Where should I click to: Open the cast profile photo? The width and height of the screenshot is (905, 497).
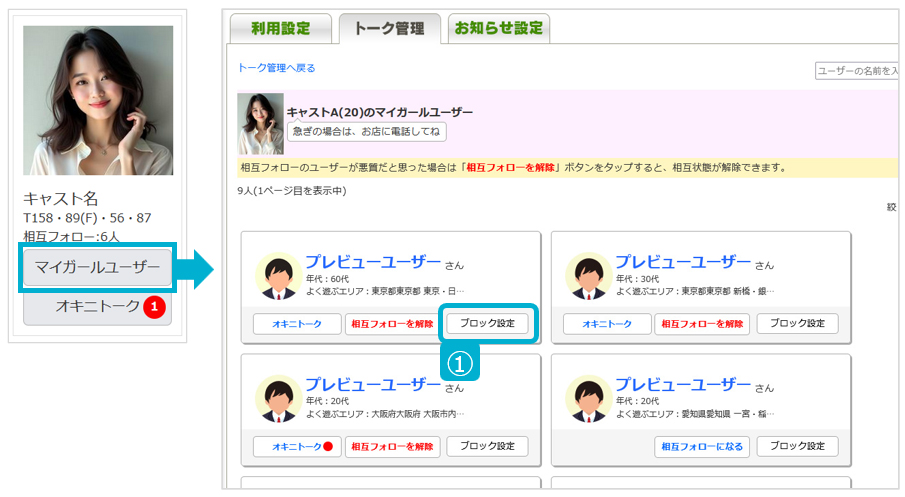pyautogui.click(x=98, y=100)
